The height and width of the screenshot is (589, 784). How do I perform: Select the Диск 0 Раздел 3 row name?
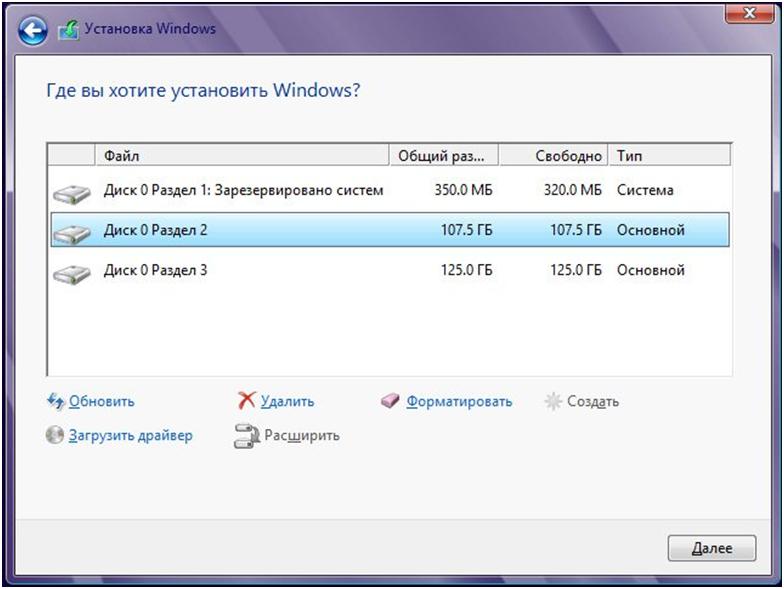point(155,270)
